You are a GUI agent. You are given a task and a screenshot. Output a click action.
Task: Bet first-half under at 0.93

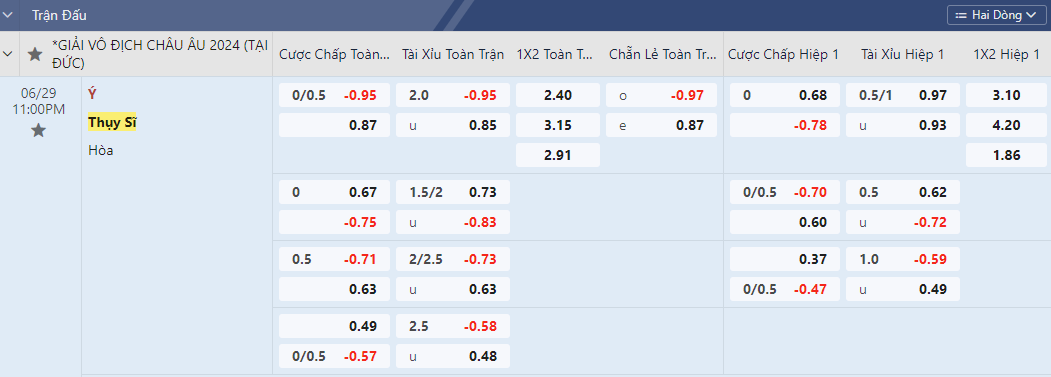click(903, 125)
